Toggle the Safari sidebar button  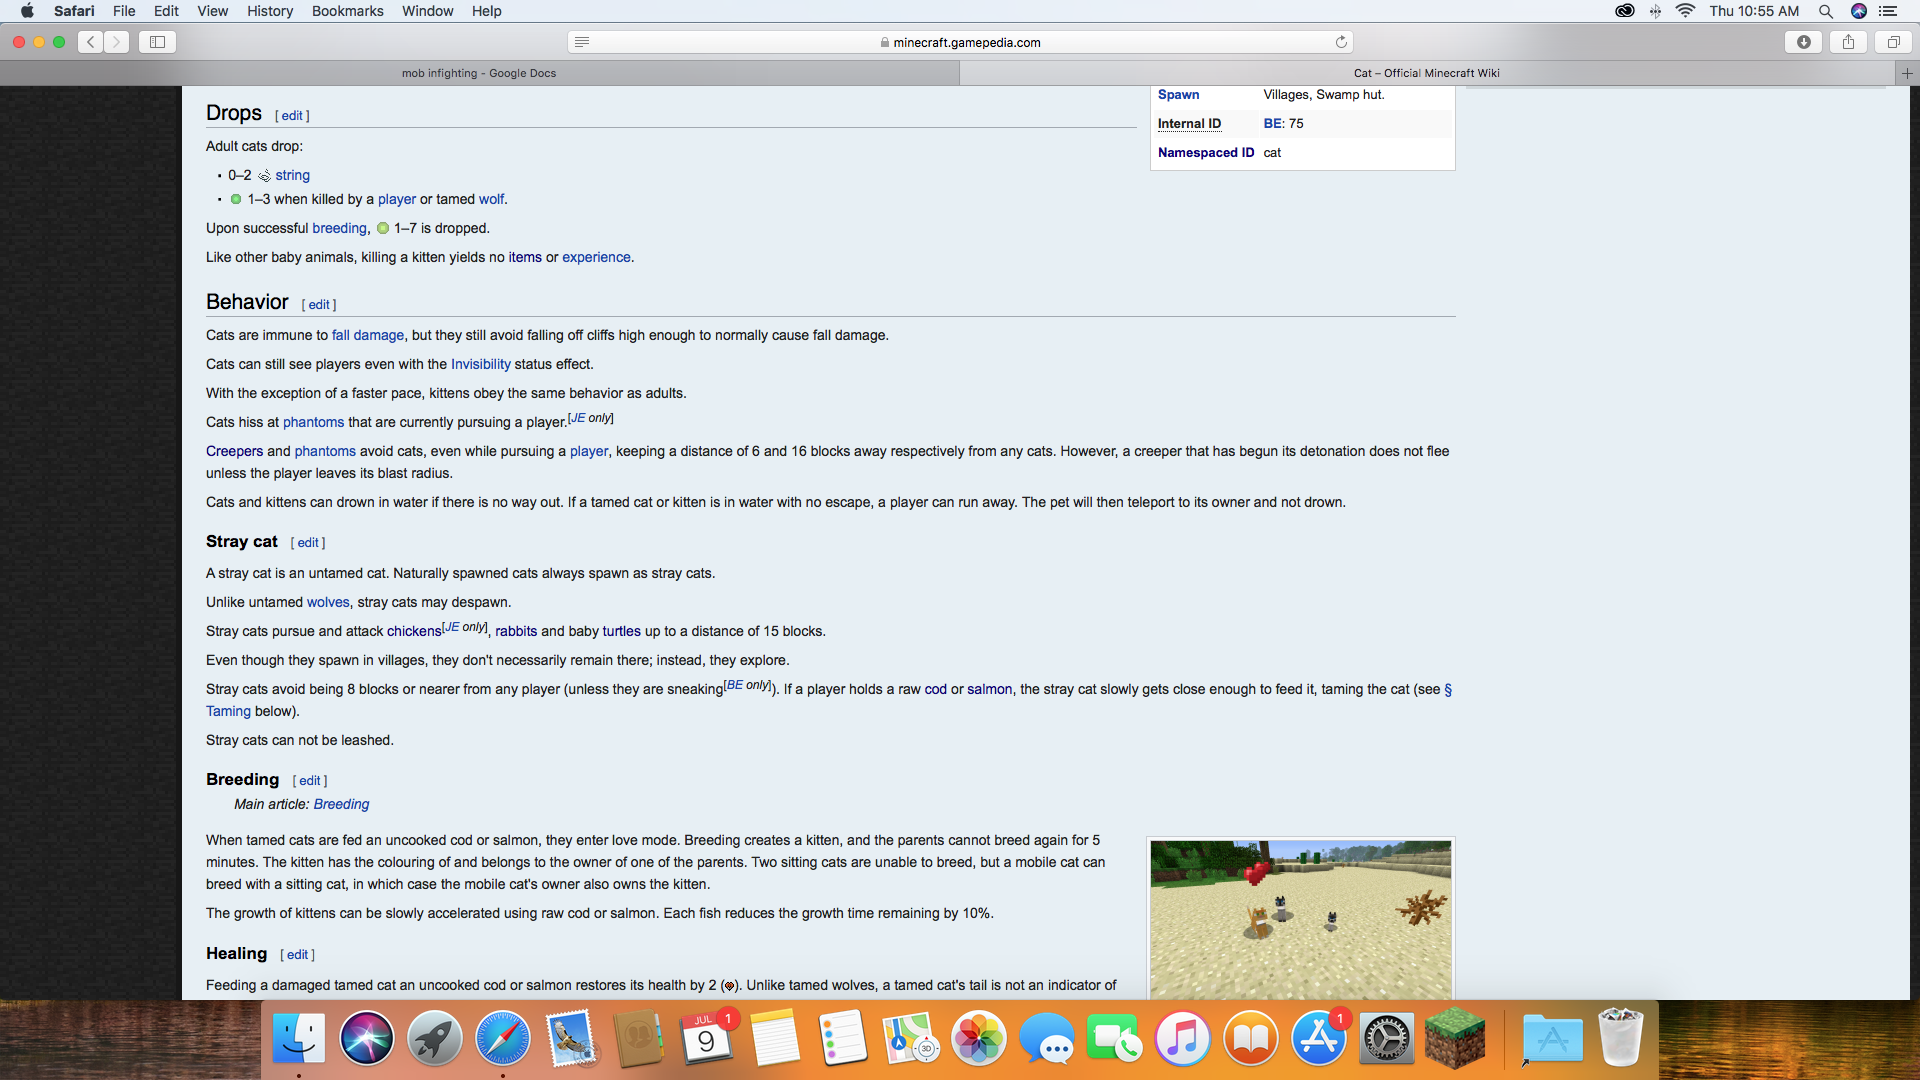click(x=157, y=42)
